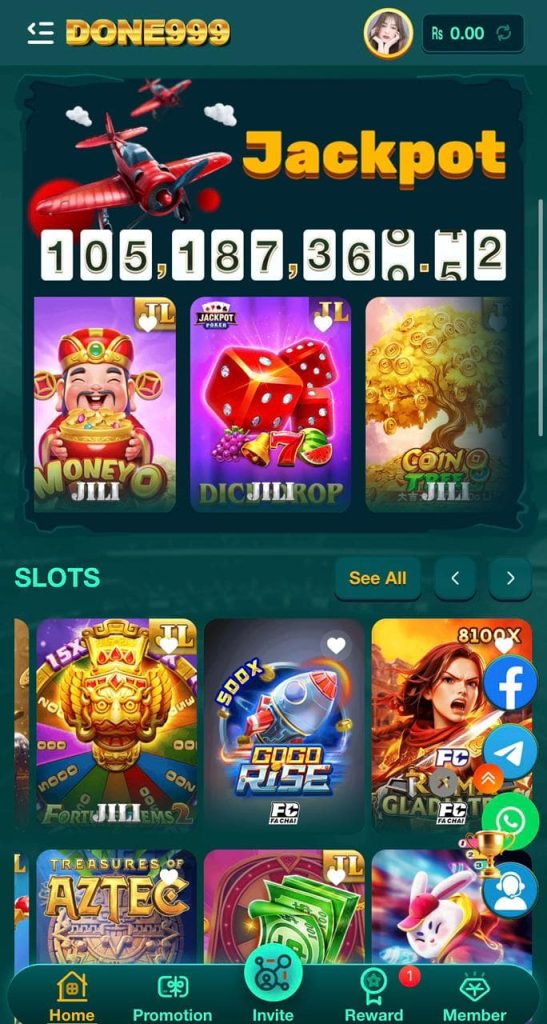Image resolution: width=547 pixels, height=1024 pixels.
Task: Open the customer support headset icon
Action: [510, 891]
